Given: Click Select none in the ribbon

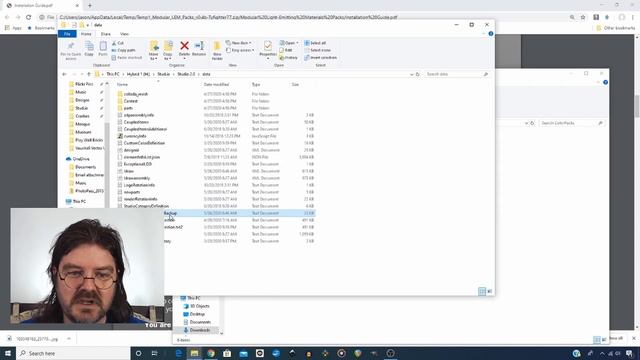Looking at the screenshot, I should click(318, 50).
